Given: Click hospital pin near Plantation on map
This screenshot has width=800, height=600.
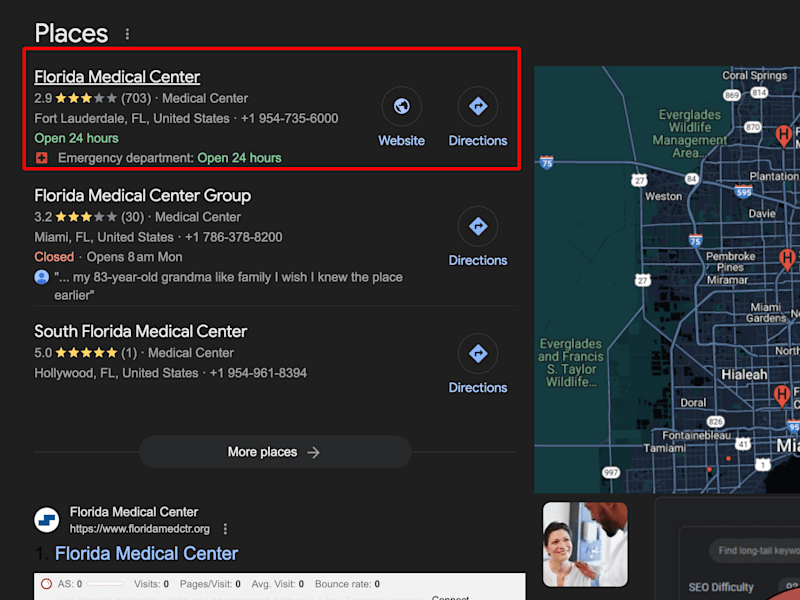Looking at the screenshot, I should pos(783,136).
